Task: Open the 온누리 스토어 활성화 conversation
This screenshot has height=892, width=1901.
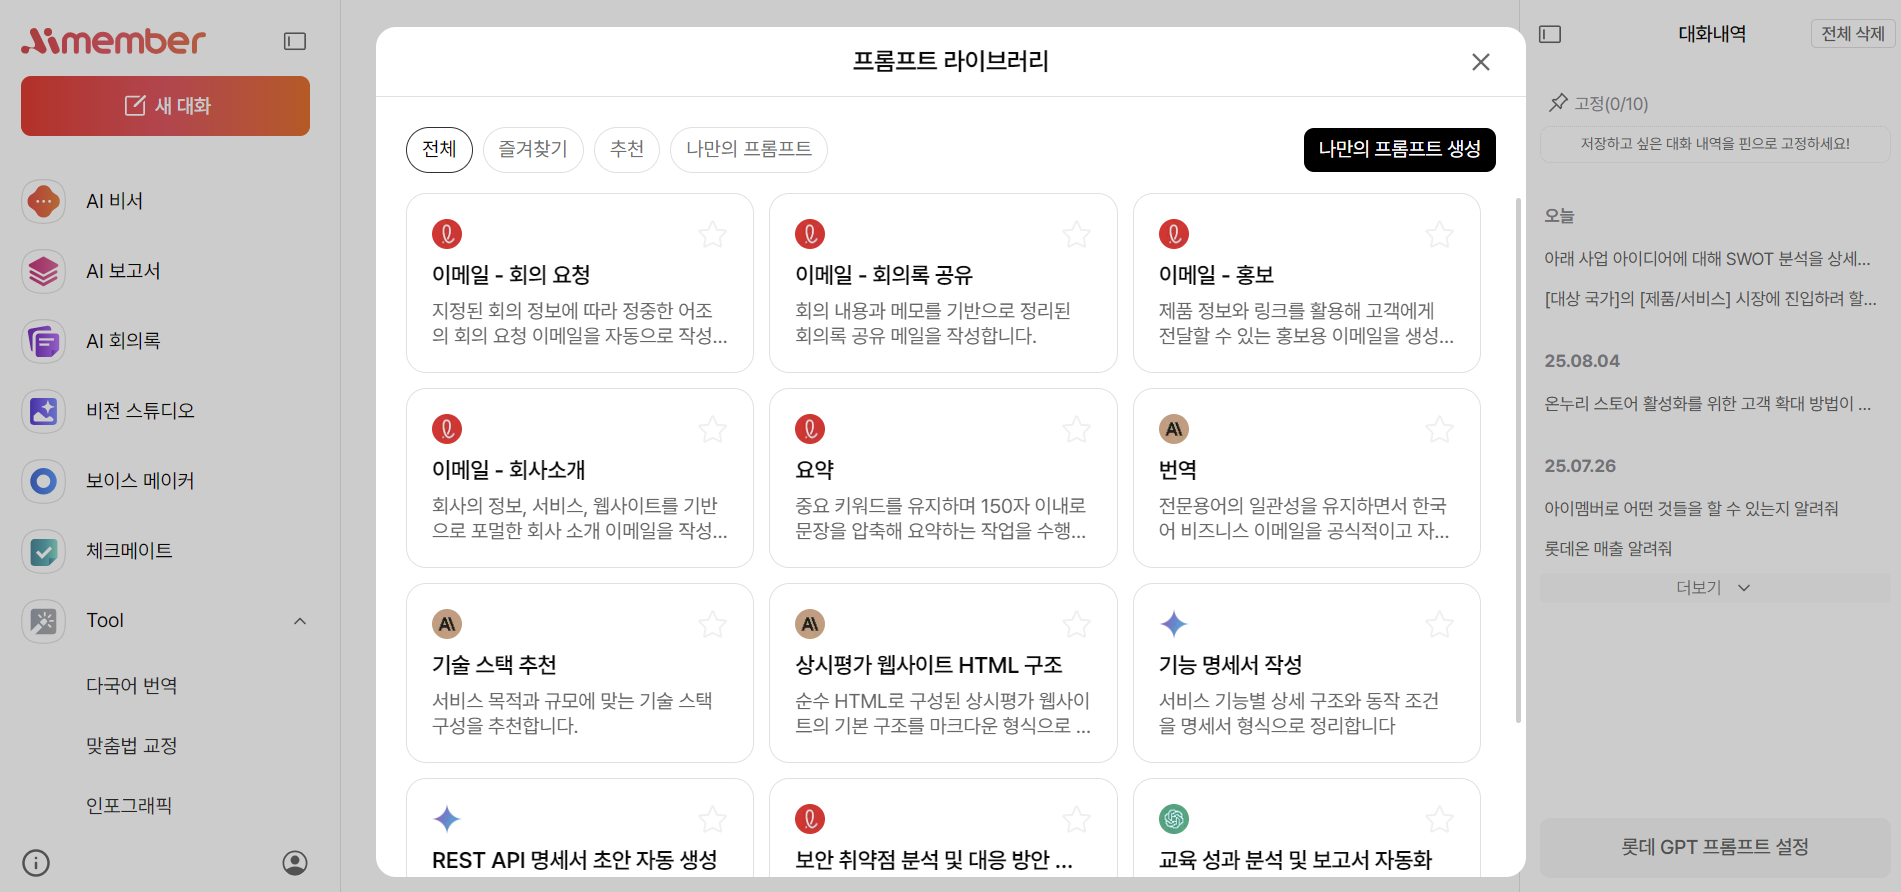Action: point(1707,404)
